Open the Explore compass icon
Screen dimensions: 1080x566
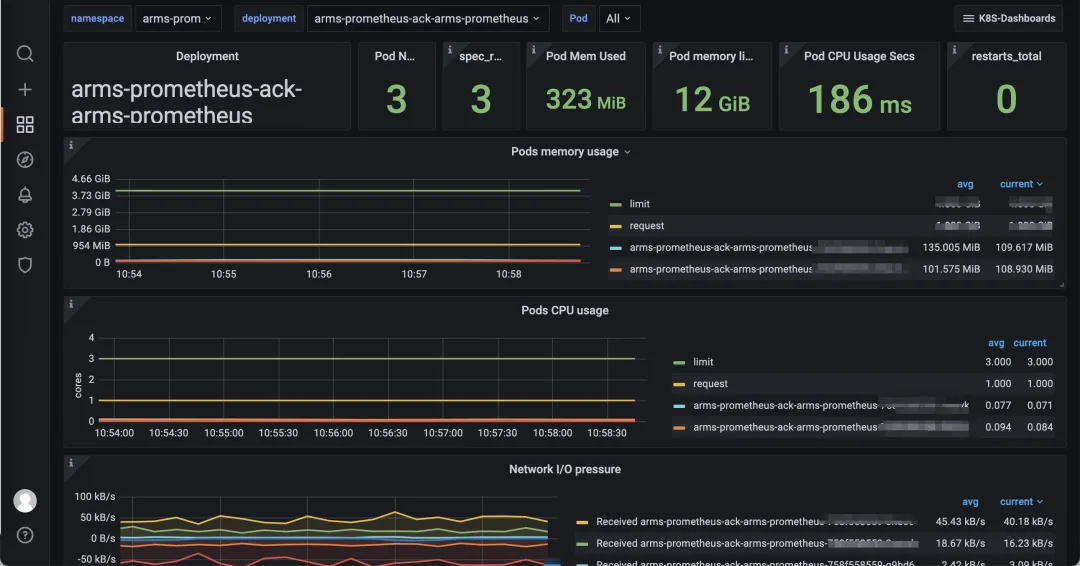(25, 160)
